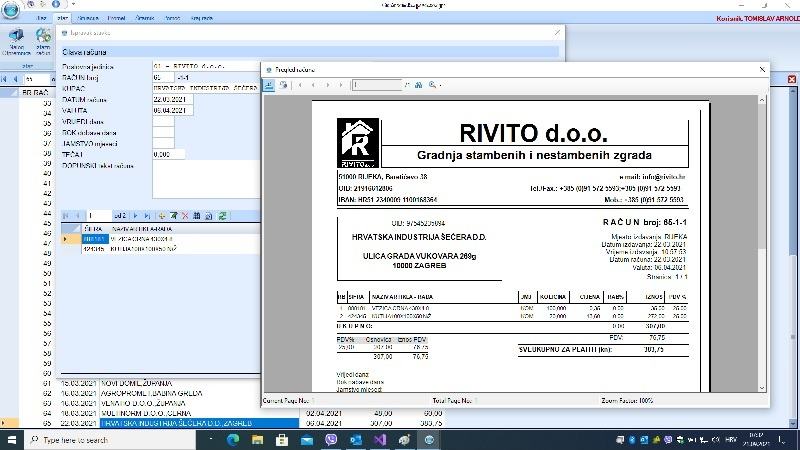The image size is (800, 450).
Task: Click the DOPUNSKI tekst računa text area
Action: point(206,179)
